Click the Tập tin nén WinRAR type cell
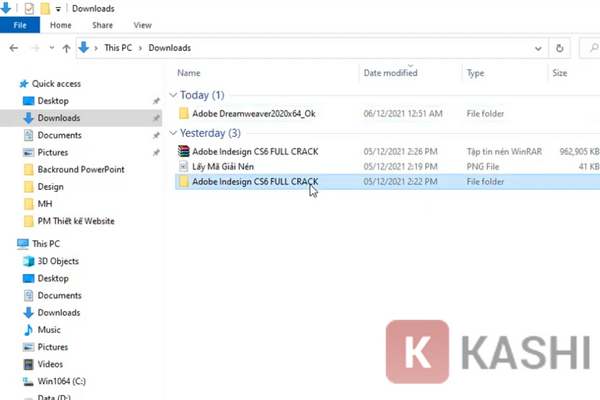Viewport: 600px width, 400px height. (x=504, y=152)
